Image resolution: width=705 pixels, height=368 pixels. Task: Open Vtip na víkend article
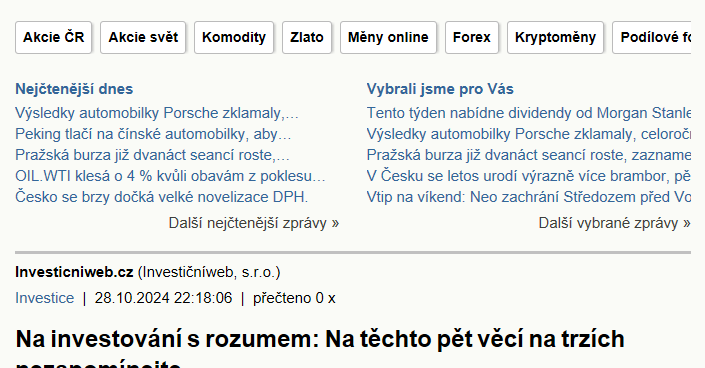click(529, 197)
